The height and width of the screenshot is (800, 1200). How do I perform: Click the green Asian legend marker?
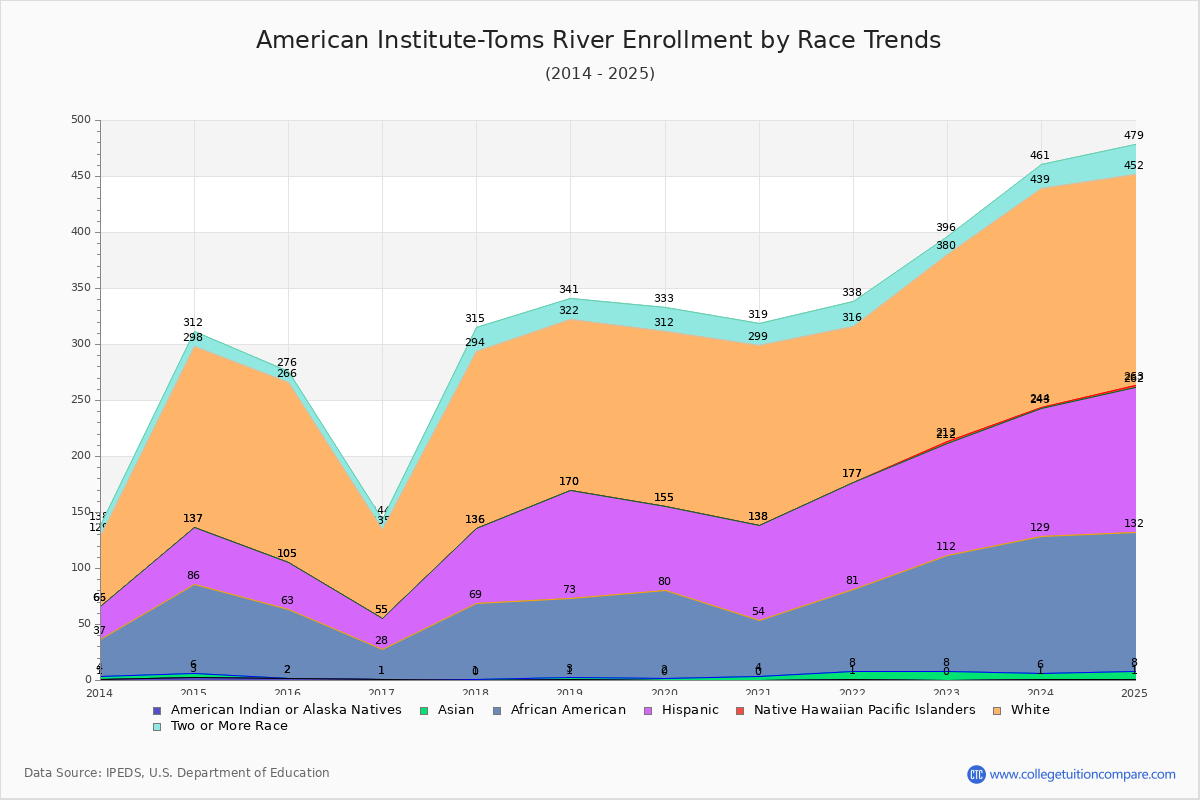424,710
